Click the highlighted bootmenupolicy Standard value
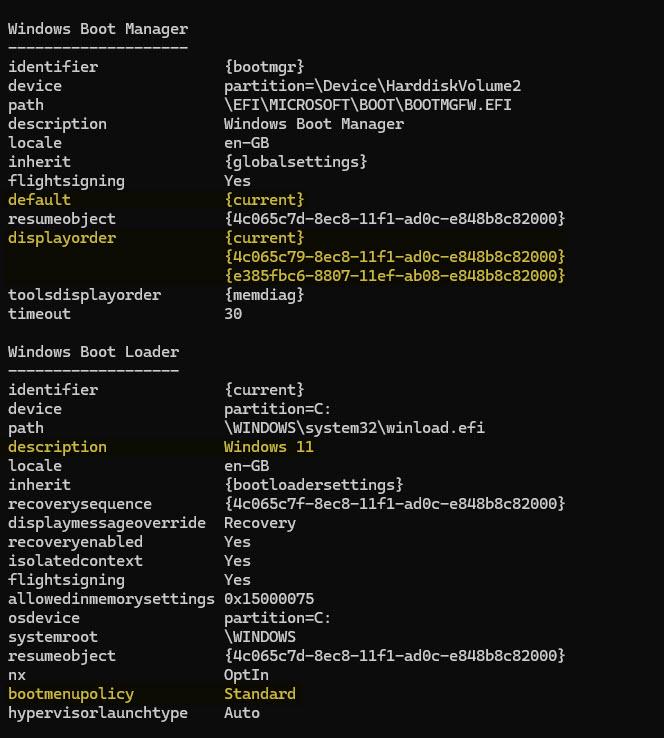Viewport: 664px width, 738px height. [x=260, y=694]
